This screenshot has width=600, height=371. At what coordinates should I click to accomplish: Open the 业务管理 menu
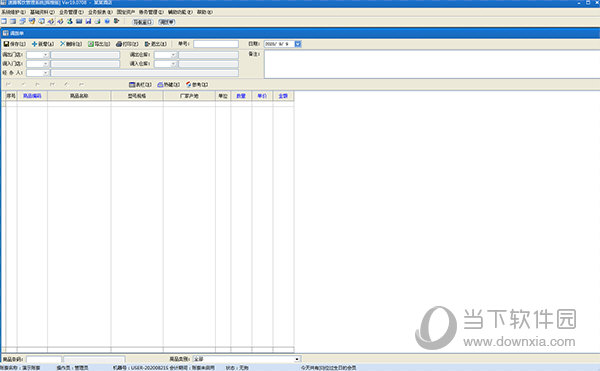pos(71,12)
